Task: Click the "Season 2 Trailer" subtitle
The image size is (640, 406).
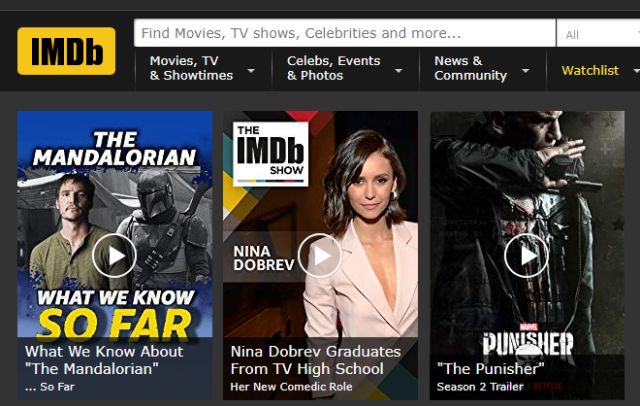Action: (x=480, y=387)
